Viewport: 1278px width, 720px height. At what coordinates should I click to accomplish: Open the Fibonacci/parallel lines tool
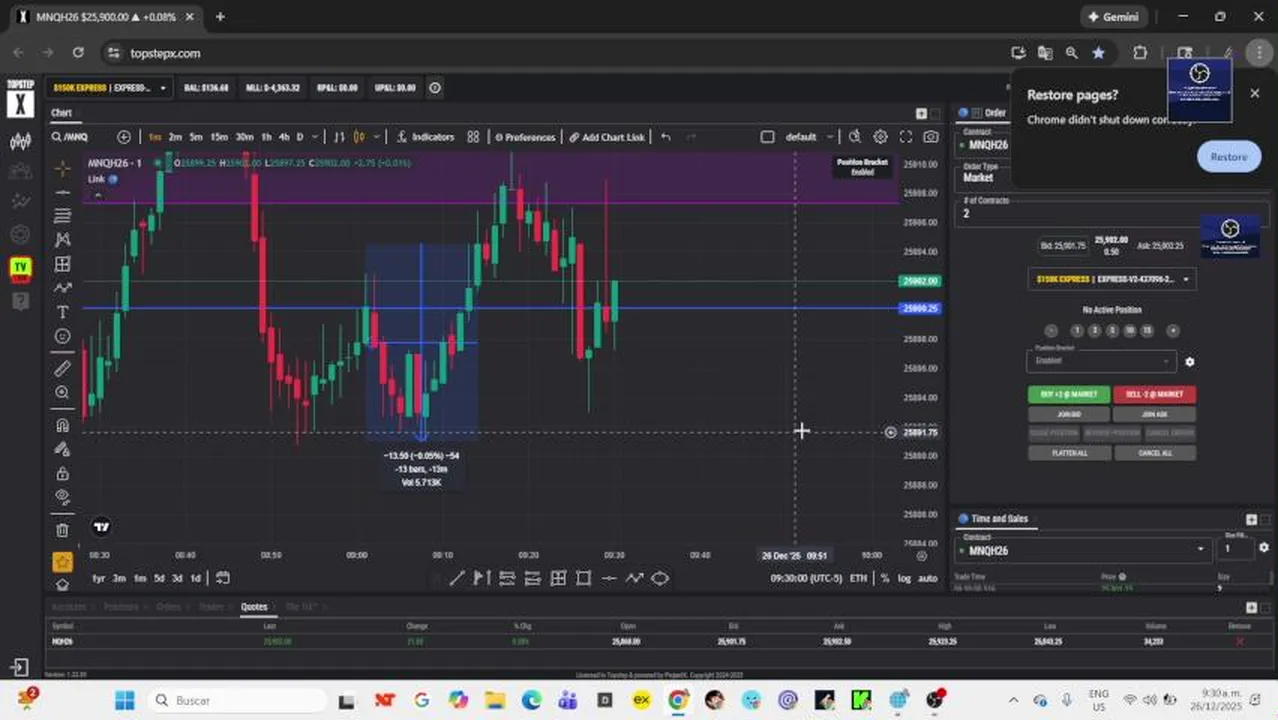click(x=62, y=215)
